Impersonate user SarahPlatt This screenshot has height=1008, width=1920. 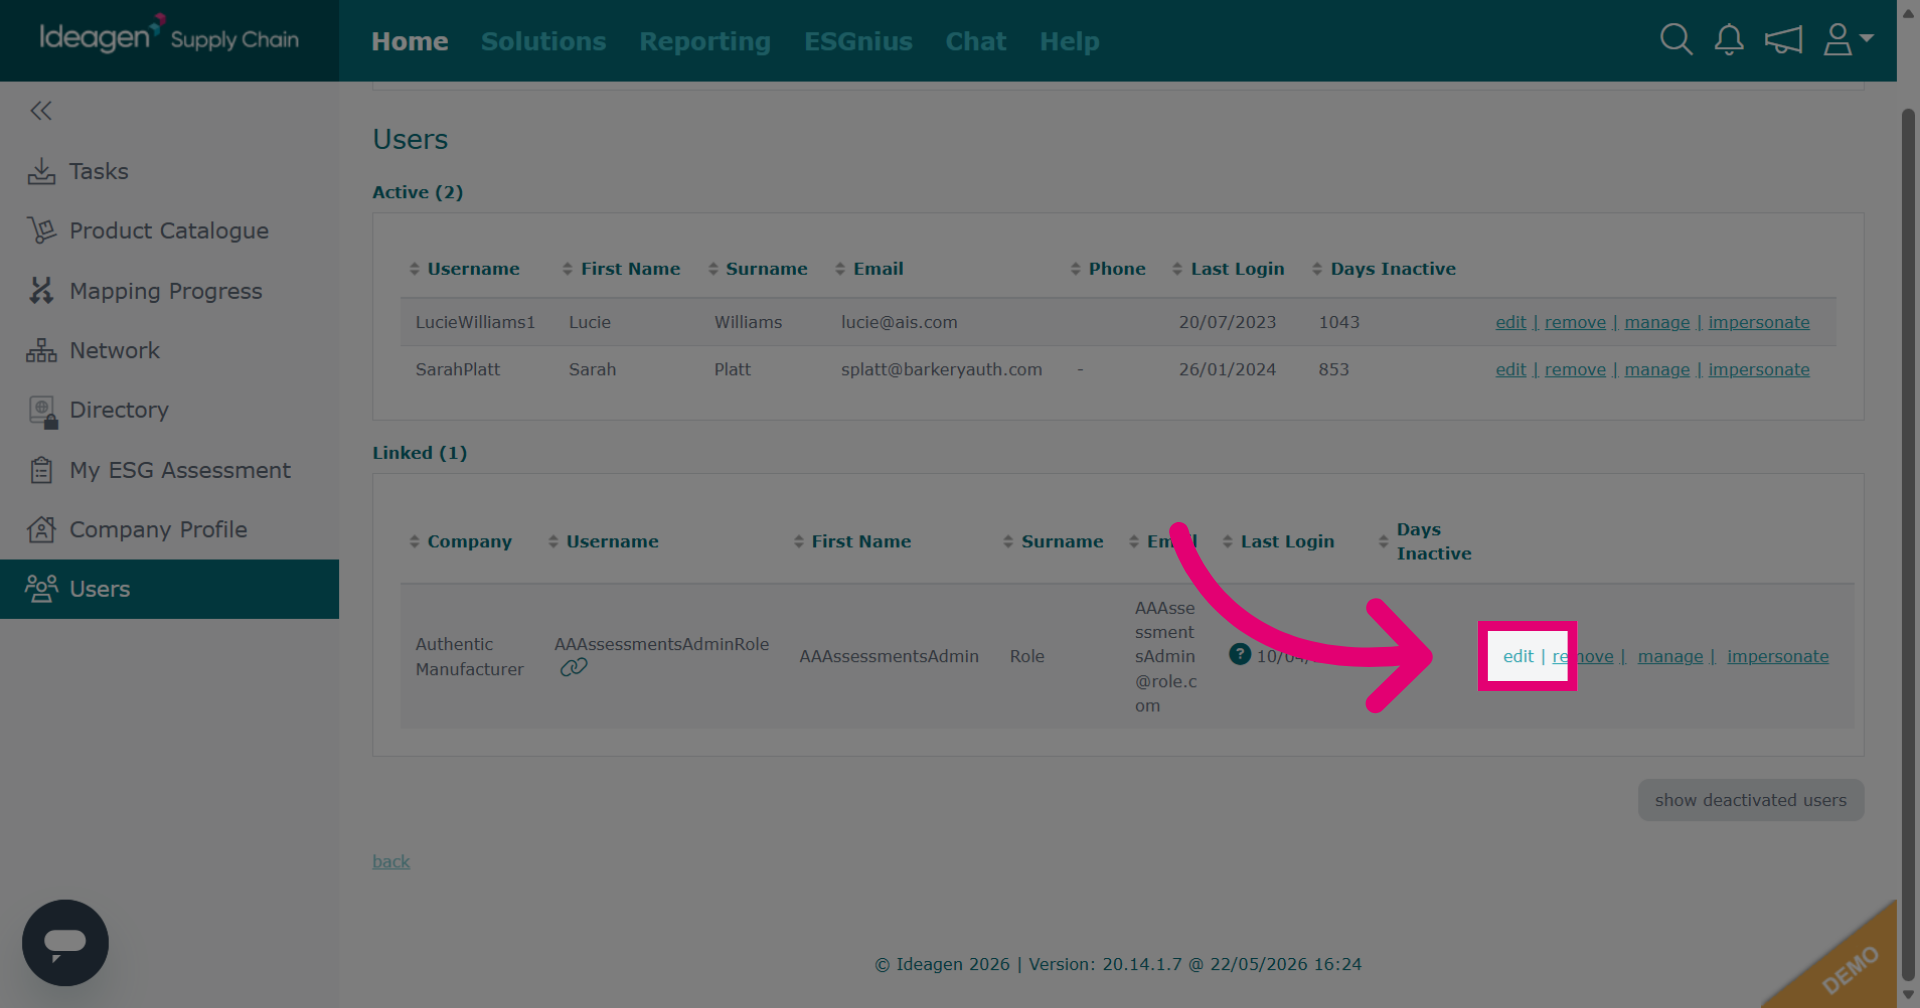pyautogui.click(x=1758, y=369)
